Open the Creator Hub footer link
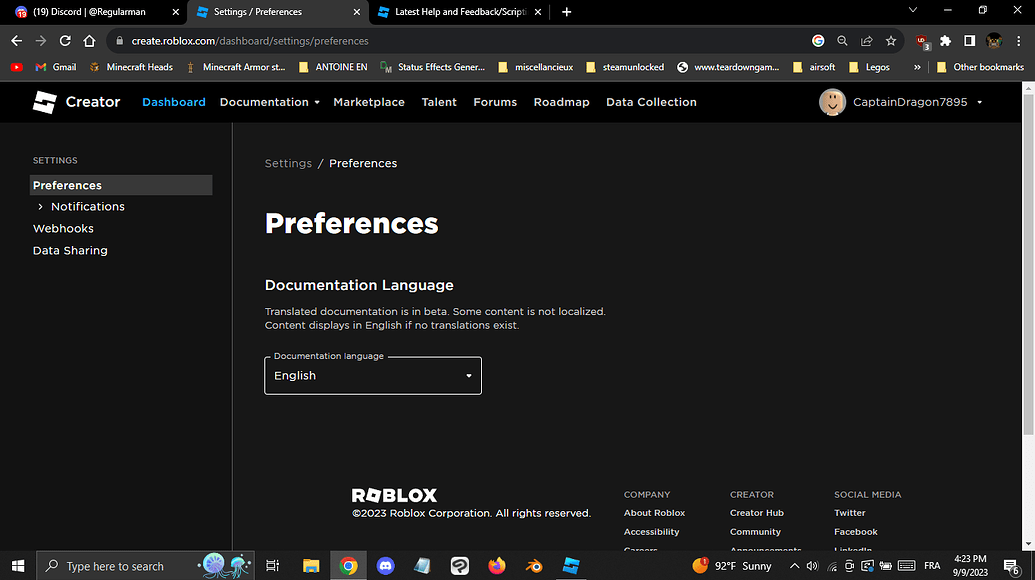This screenshot has height=580, width=1035. pyautogui.click(x=757, y=512)
